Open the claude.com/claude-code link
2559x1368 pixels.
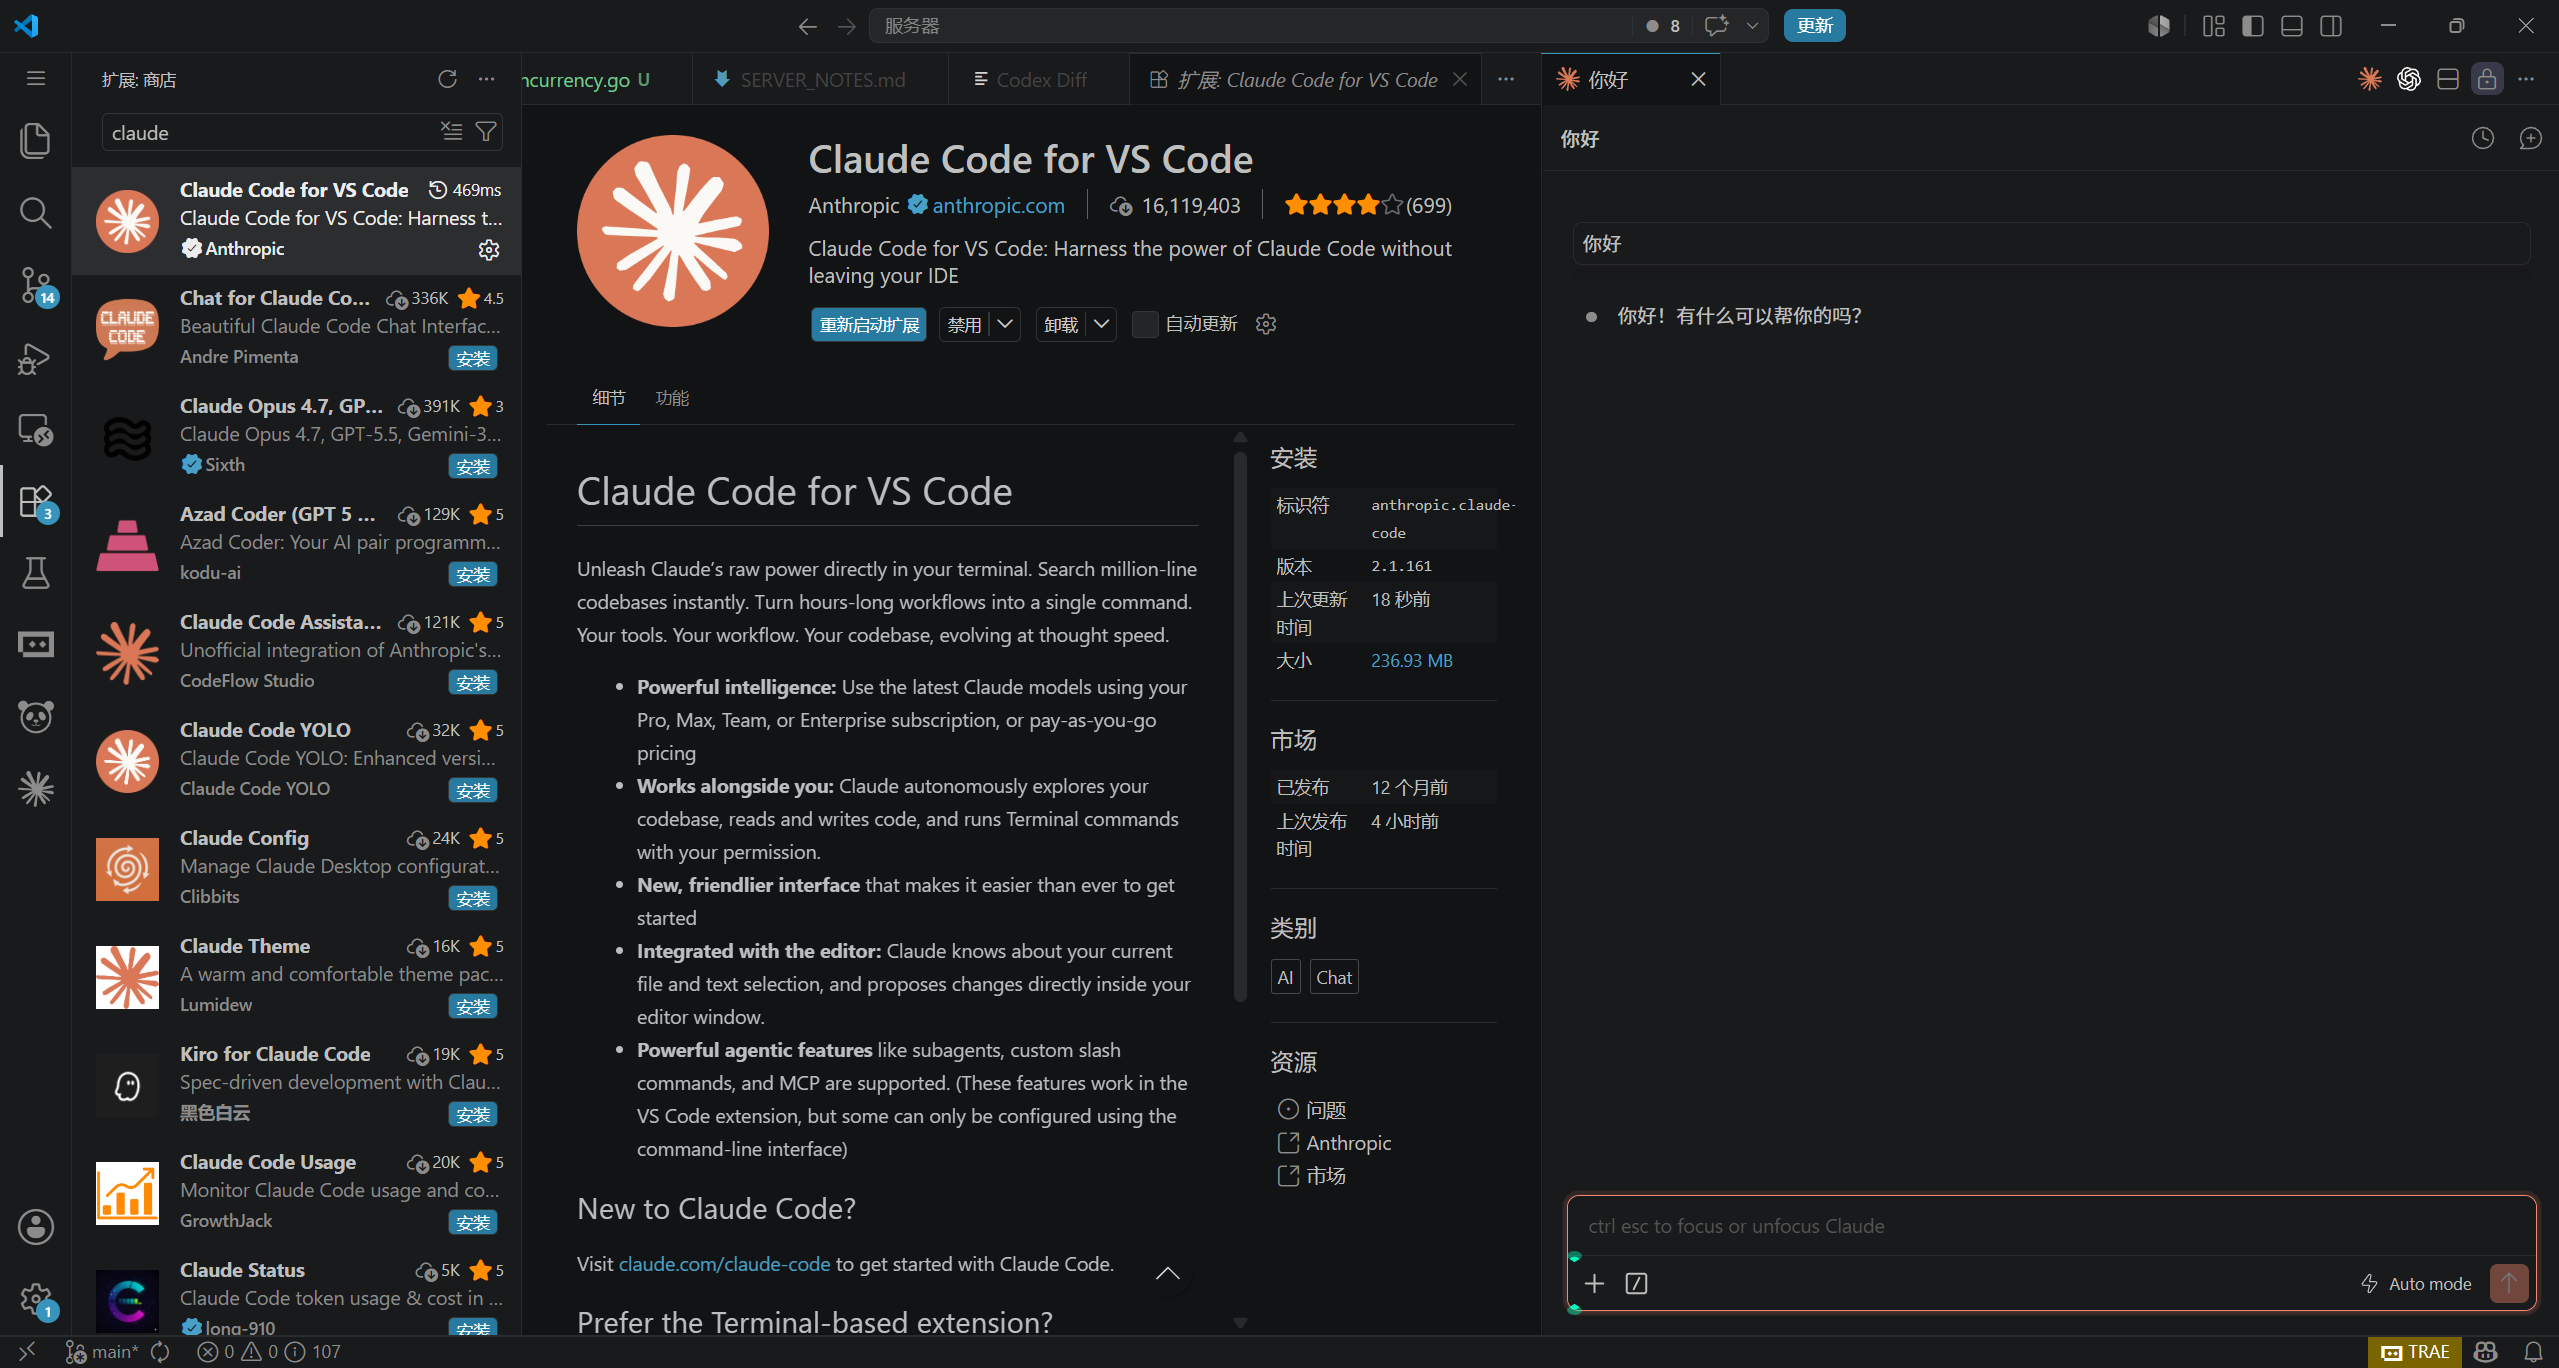(x=724, y=1264)
